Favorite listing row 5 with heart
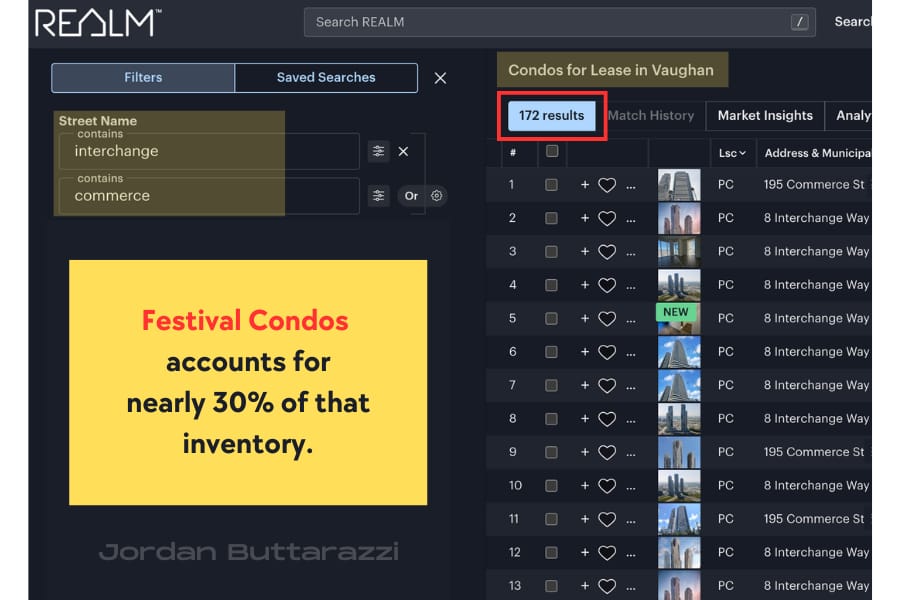 [607, 319]
